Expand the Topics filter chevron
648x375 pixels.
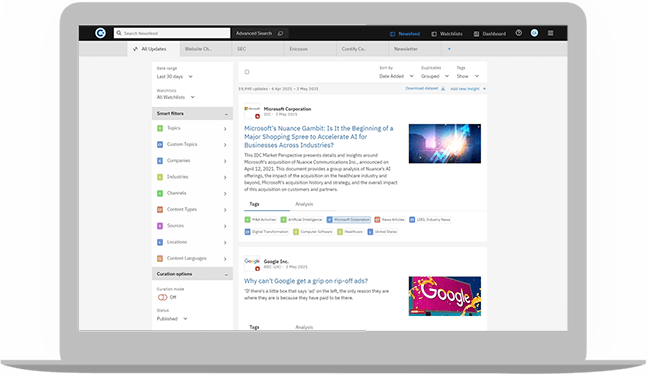(x=225, y=129)
